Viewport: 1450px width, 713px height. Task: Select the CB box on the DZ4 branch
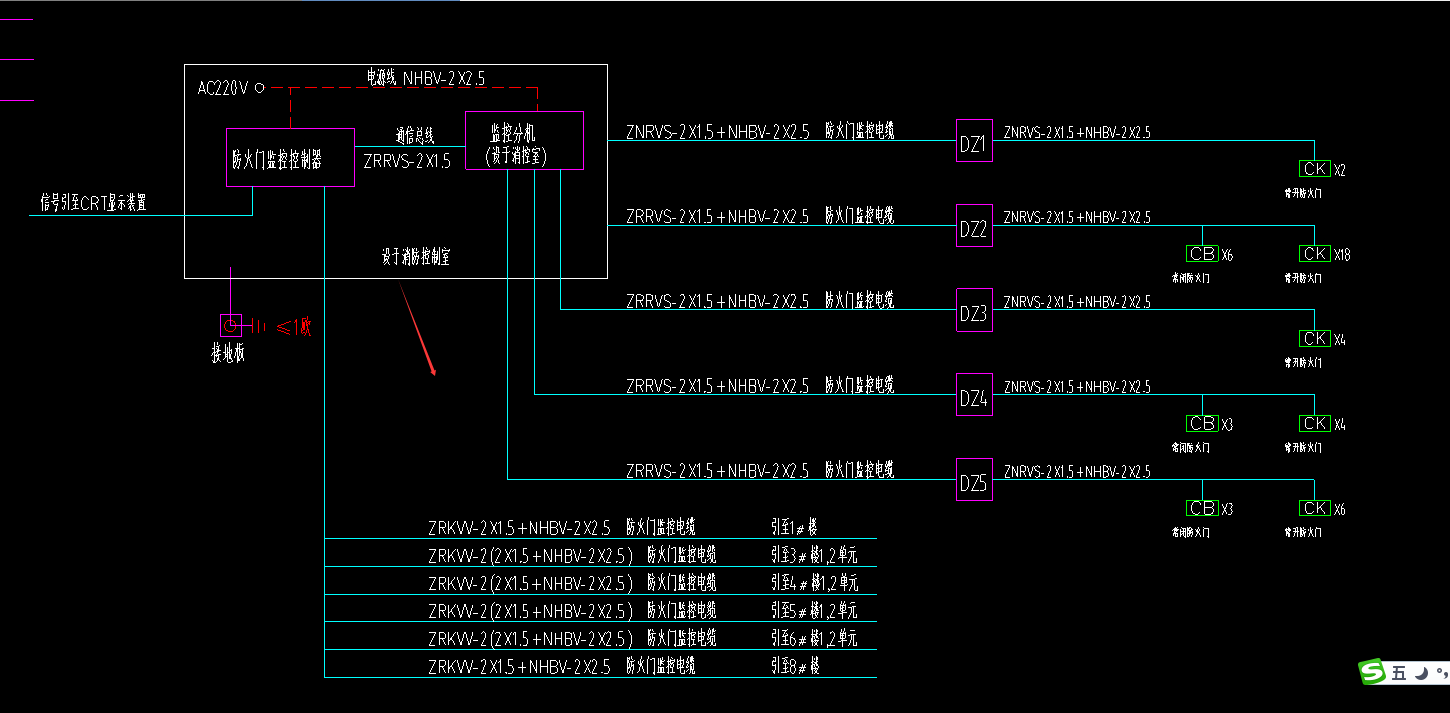click(x=1202, y=424)
